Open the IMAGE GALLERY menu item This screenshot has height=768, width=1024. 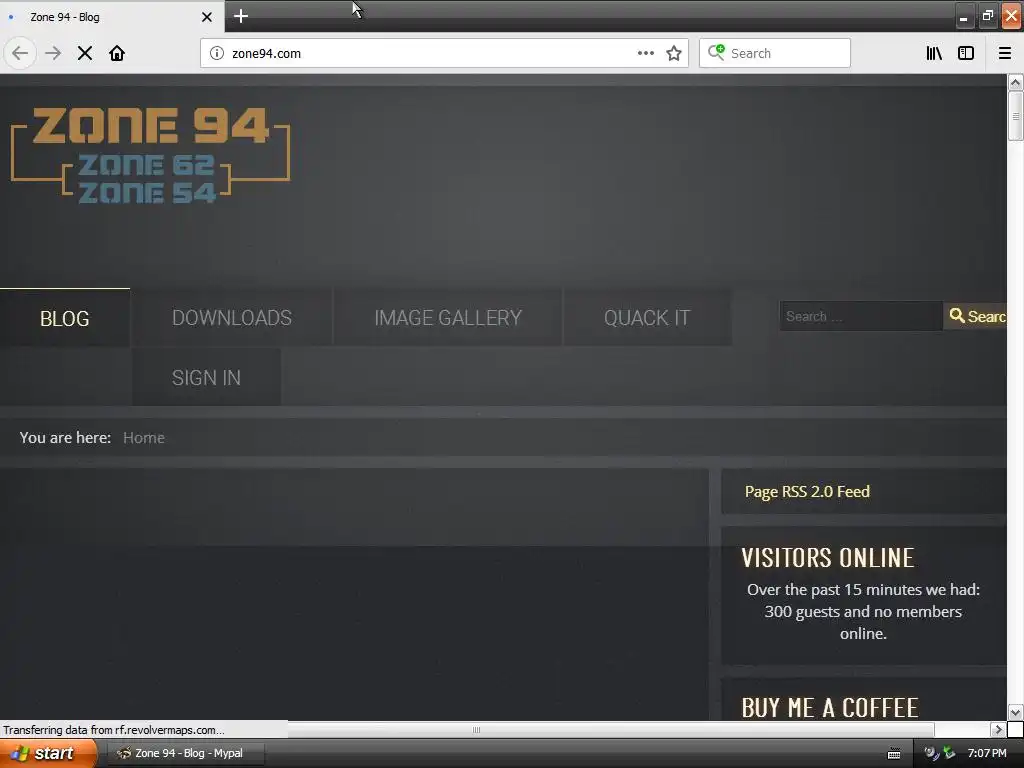click(x=448, y=318)
